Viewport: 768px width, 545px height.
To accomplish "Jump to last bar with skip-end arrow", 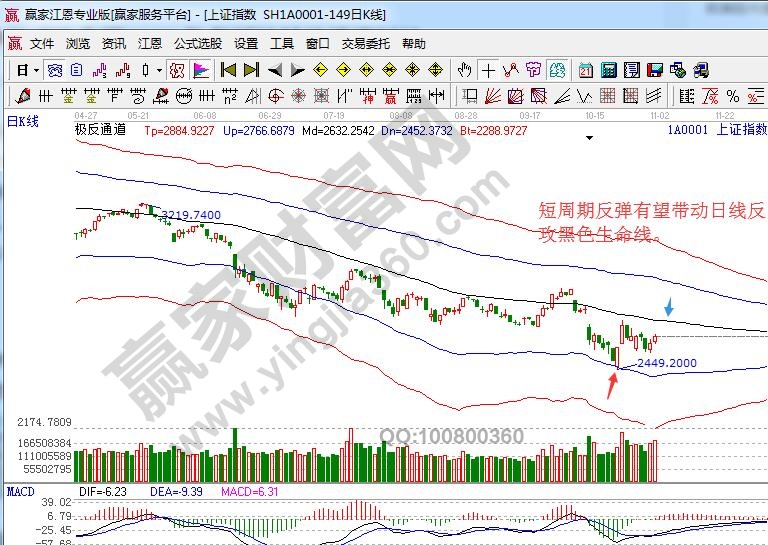I will tap(251, 70).
